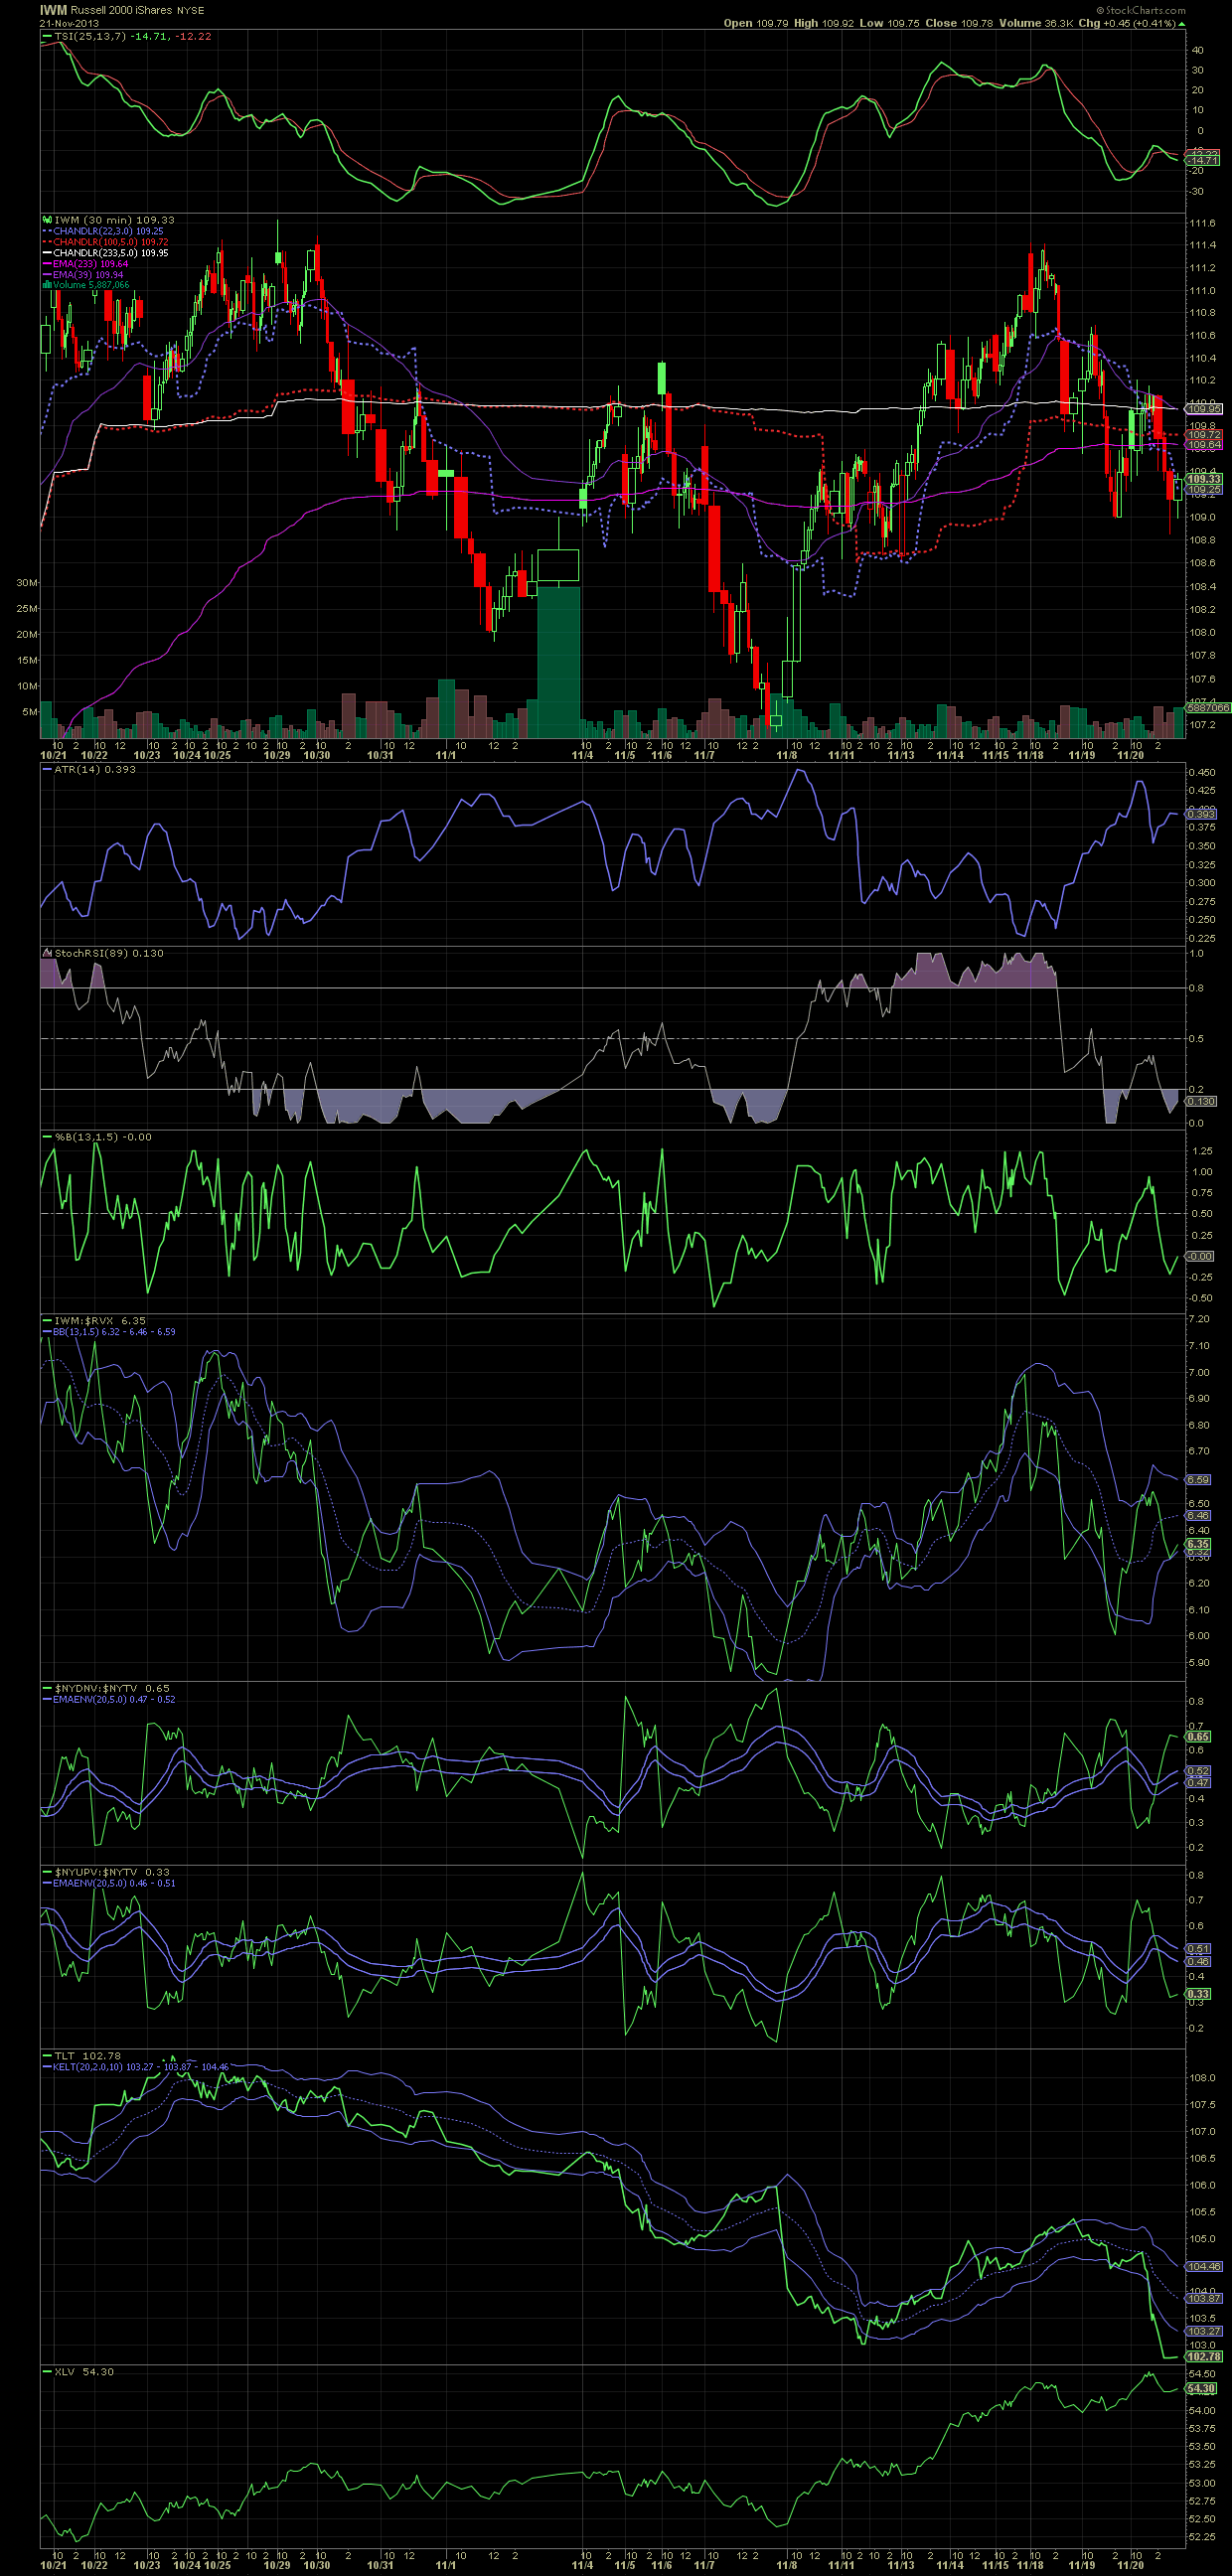Click the green 0.65 value tag

tap(1199, 1737)
